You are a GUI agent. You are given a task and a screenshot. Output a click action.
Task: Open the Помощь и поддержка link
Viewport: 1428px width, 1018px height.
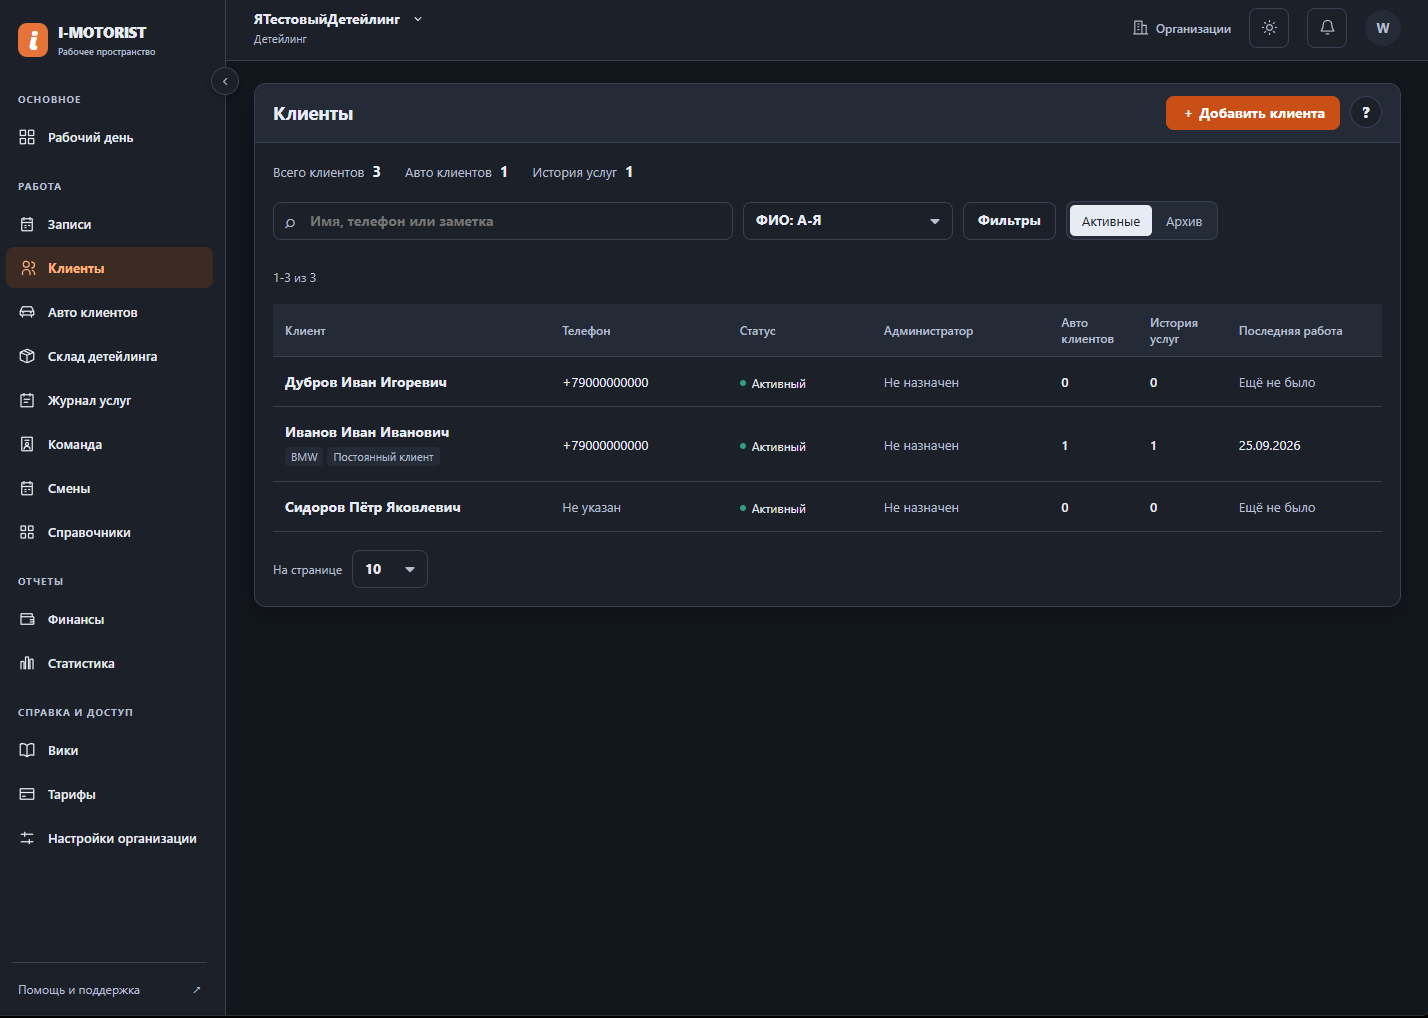pos(109,990)
